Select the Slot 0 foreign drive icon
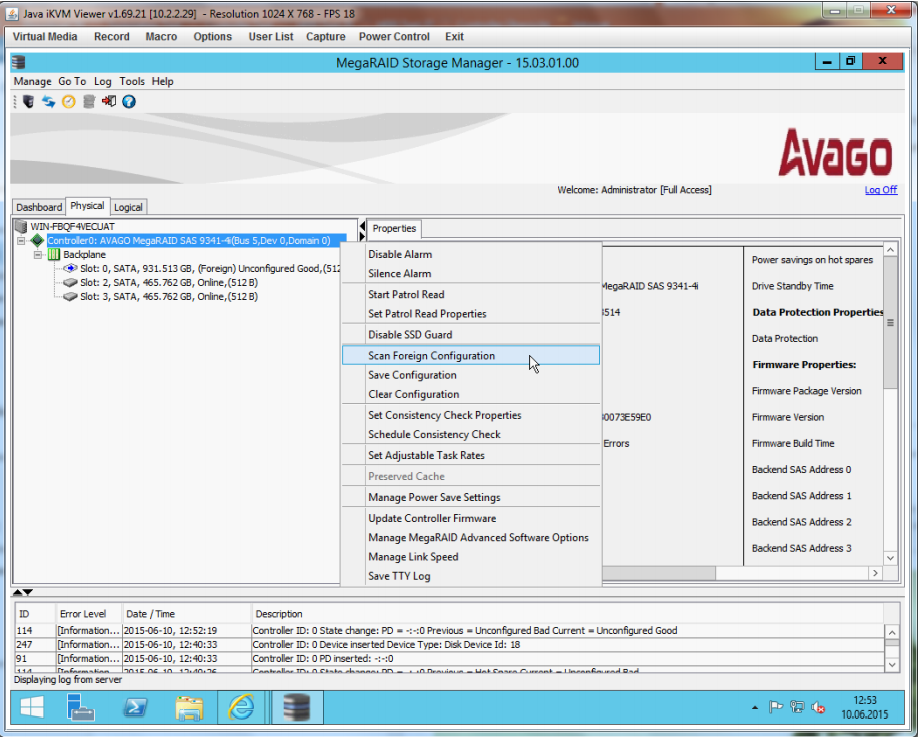918x737 pixels. 70,269
